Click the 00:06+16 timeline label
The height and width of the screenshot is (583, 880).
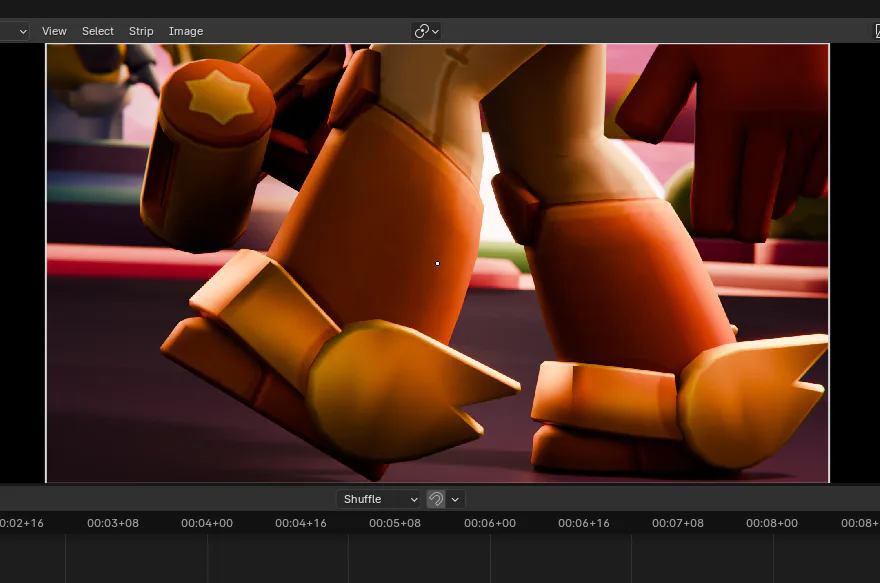click(584, 523)
